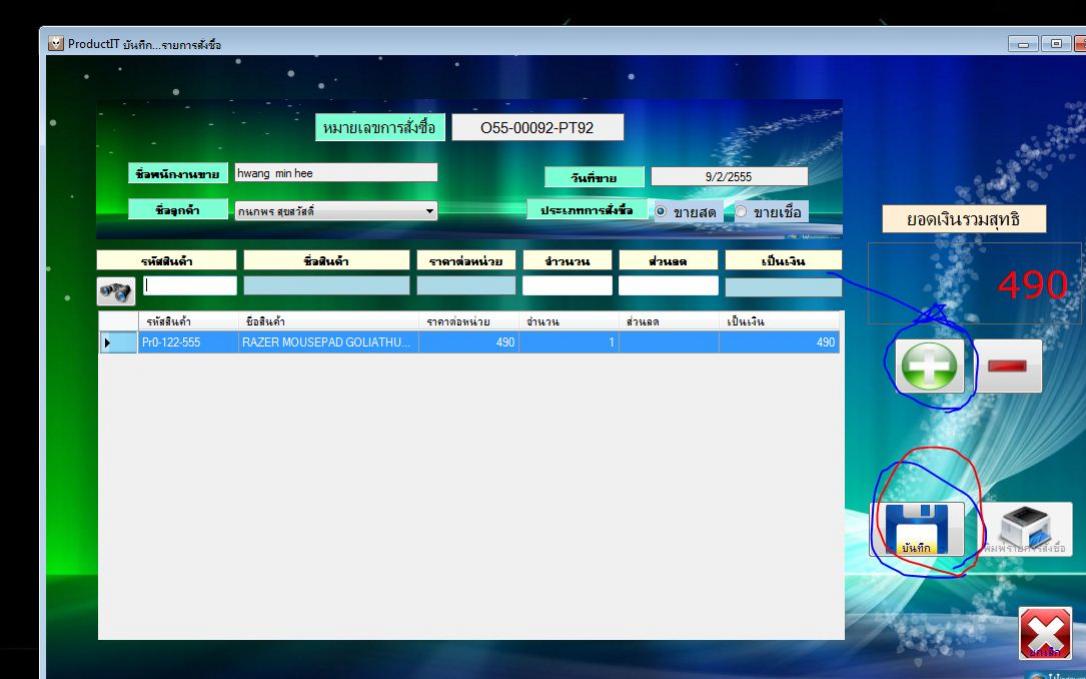Open the customer name dropdown
This screenshot has width=1086, height=679.
click(x=430, y=211)
